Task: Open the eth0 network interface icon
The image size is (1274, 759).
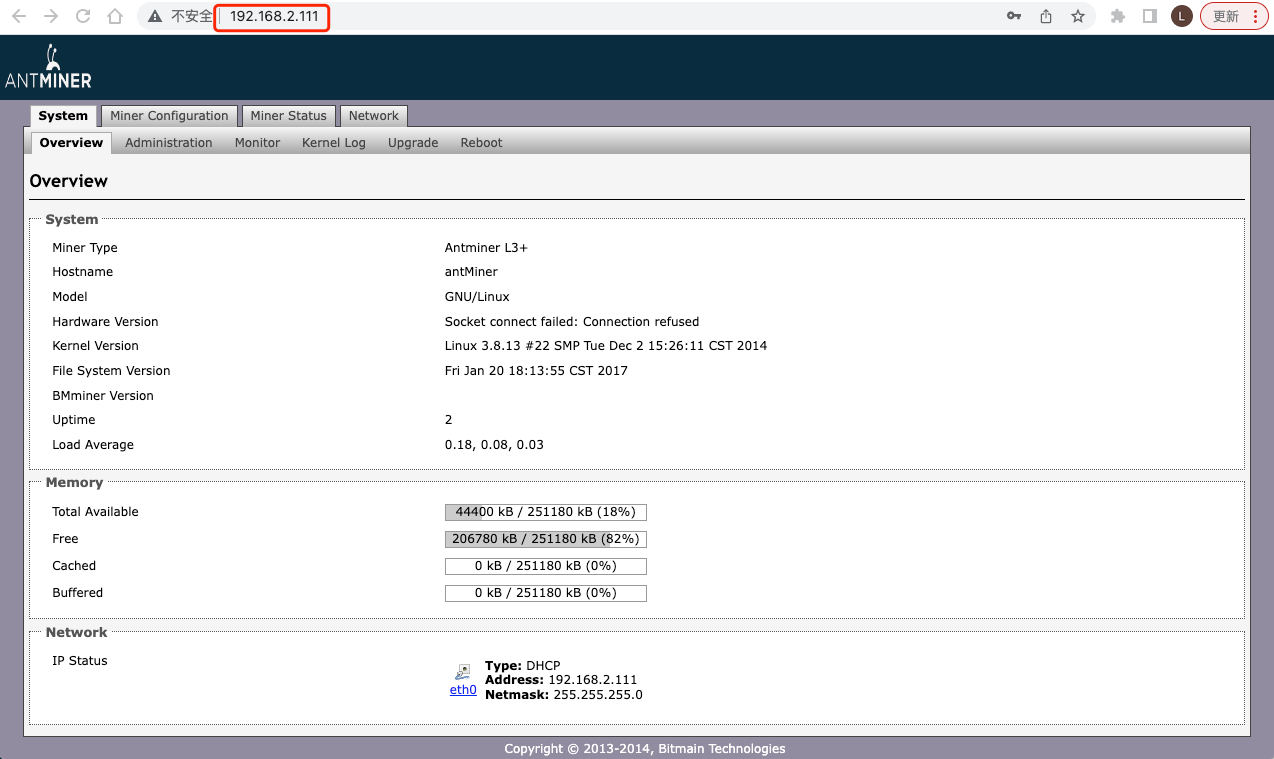Action: click(462, 672)
